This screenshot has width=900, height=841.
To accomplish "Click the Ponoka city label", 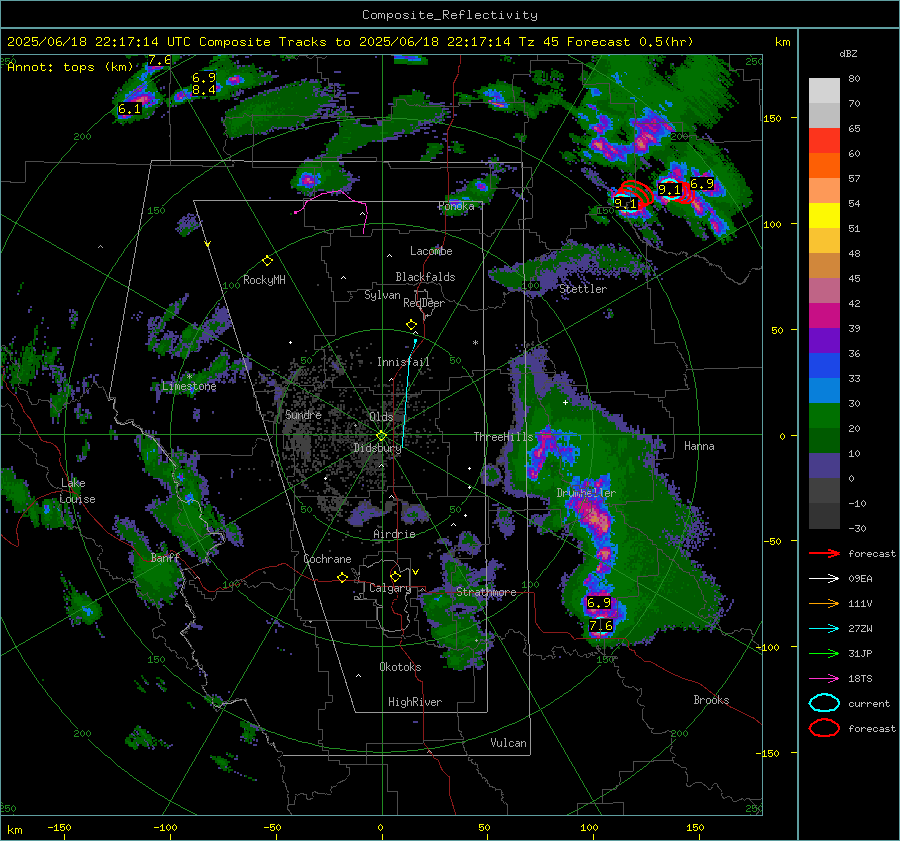I will 456,207.
